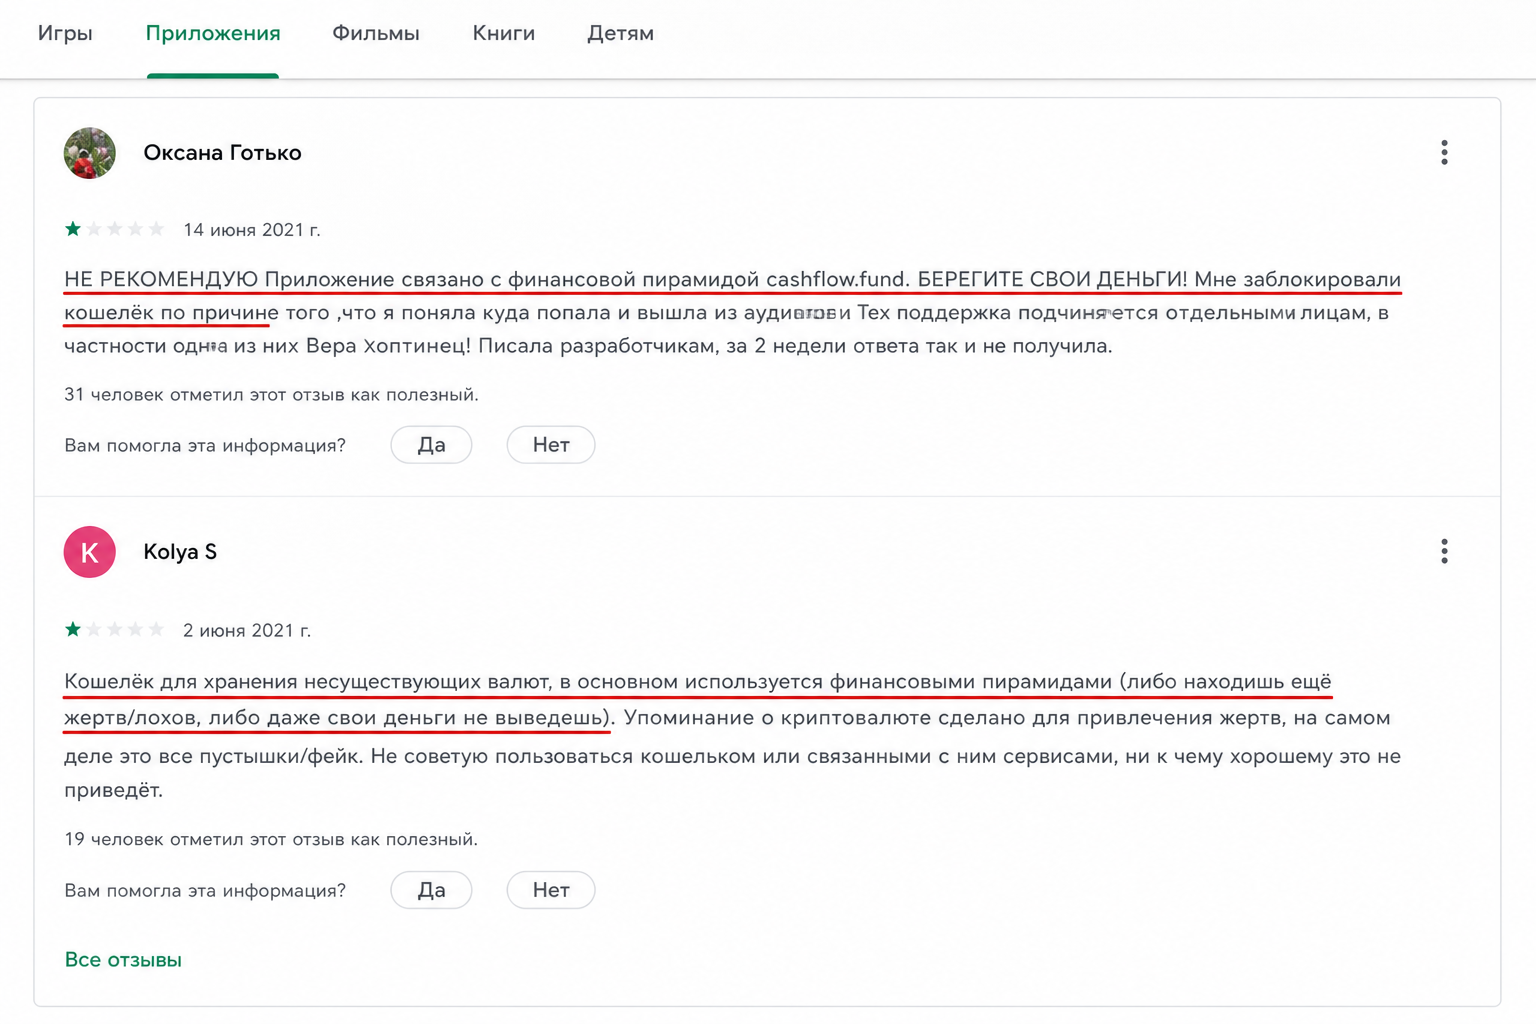
Task: Click the reviewer name Kolya S
Action: pyautogui.click(x=180, y=552)
